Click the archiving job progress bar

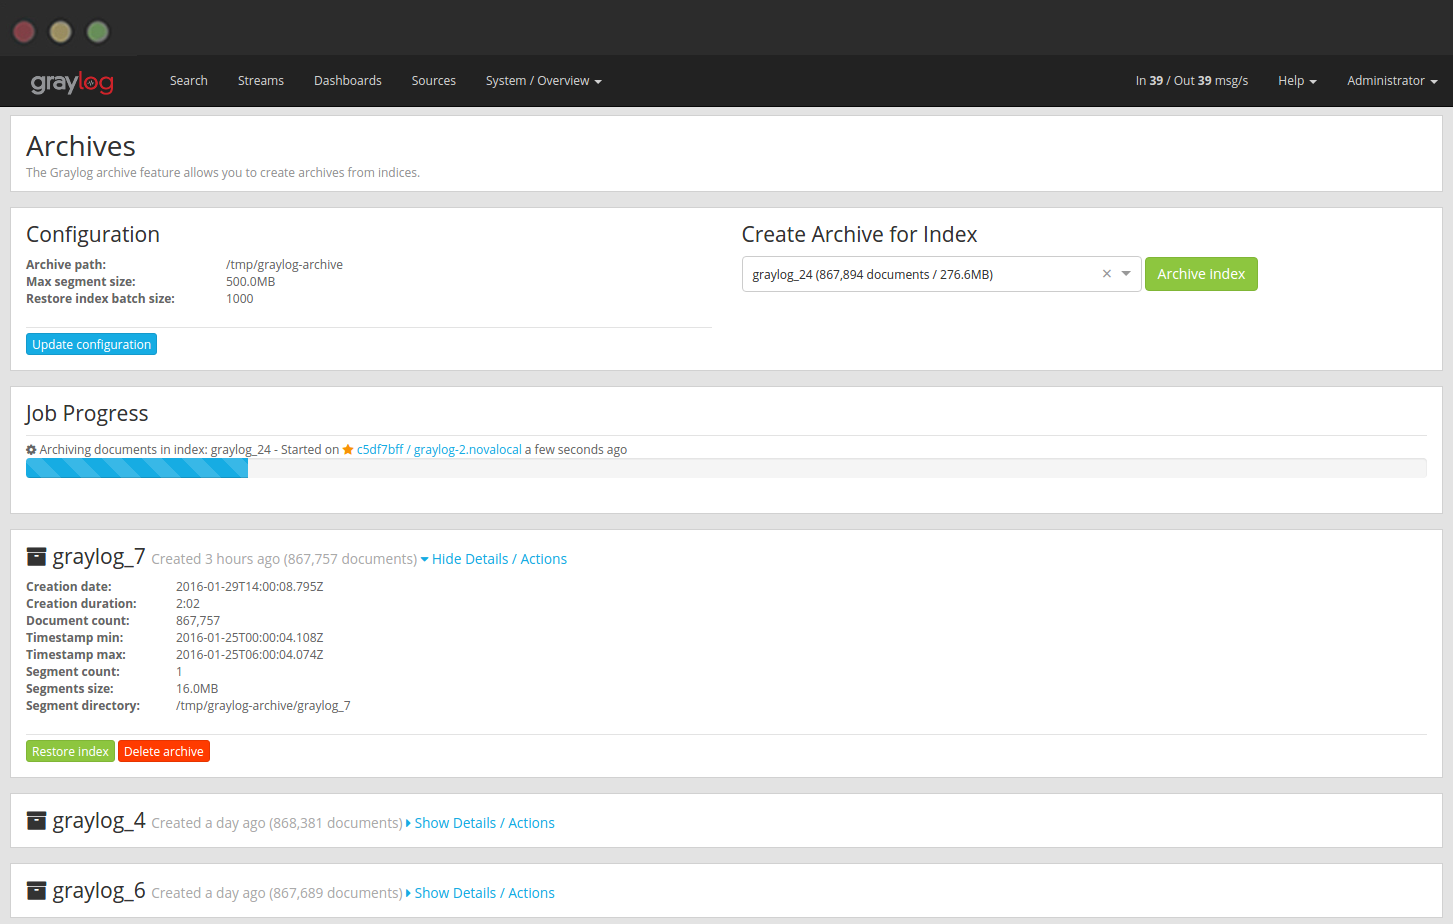click(x=726, y=468)
